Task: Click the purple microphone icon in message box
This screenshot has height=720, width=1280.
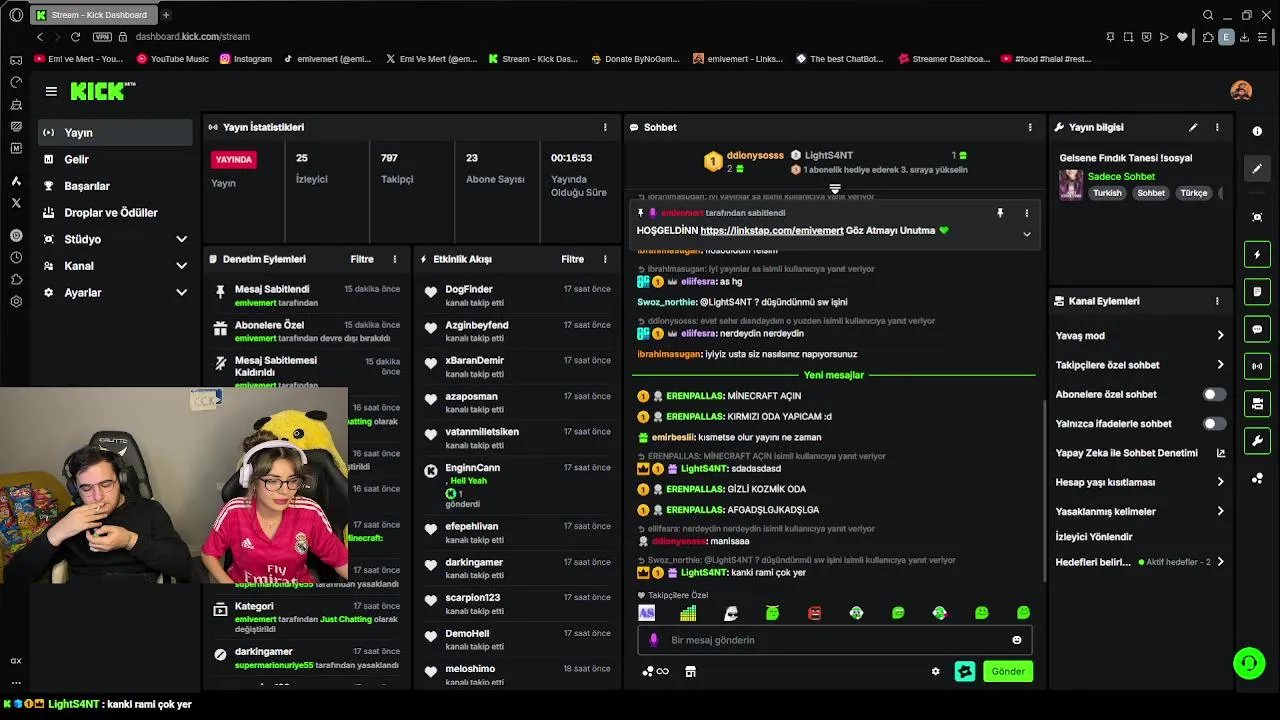Action: point(654,640)
